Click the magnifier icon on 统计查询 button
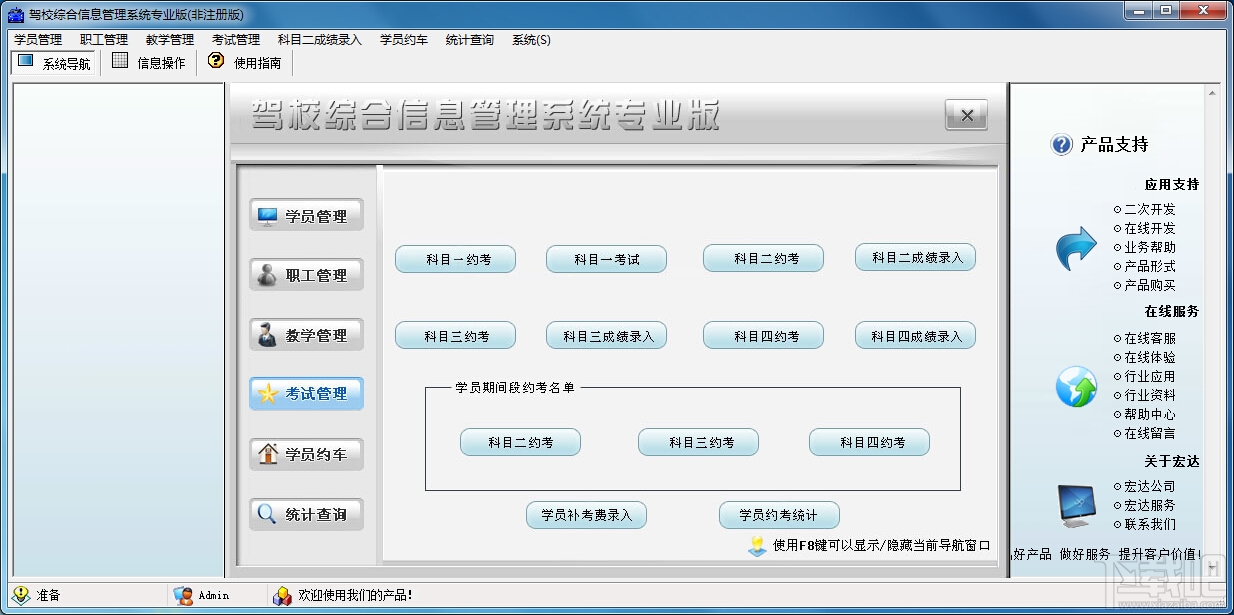Viewport: 1234px width, 615px height. [267, 514]
